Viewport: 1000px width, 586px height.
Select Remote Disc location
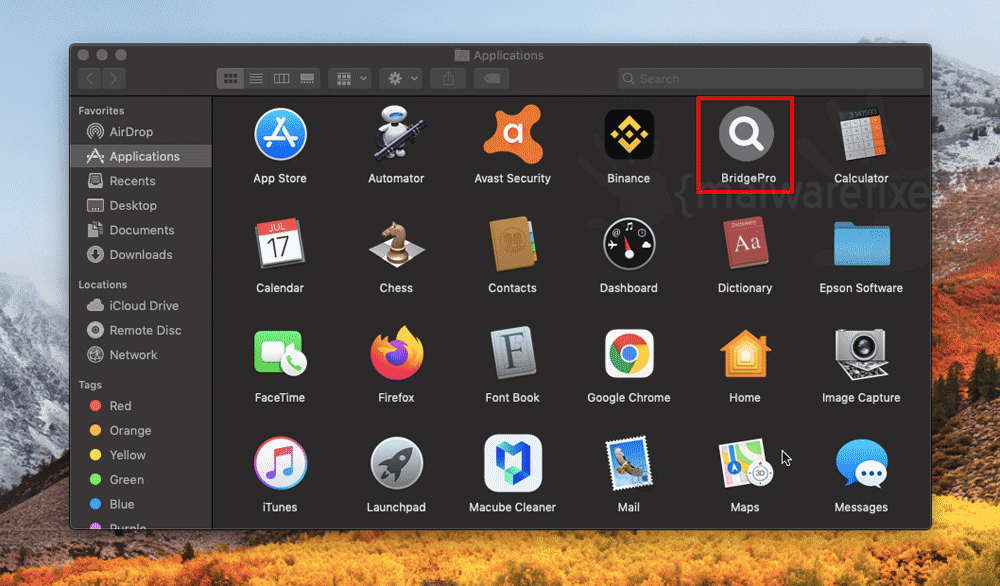coord(140,330)
